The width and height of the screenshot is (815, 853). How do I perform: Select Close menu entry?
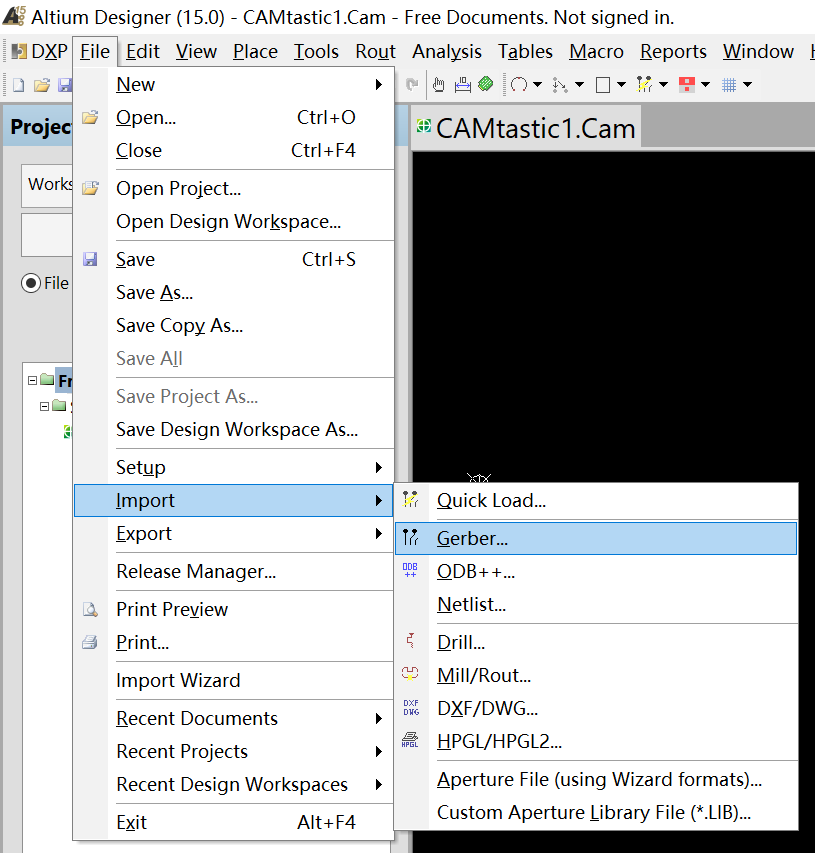click(234, 151)
